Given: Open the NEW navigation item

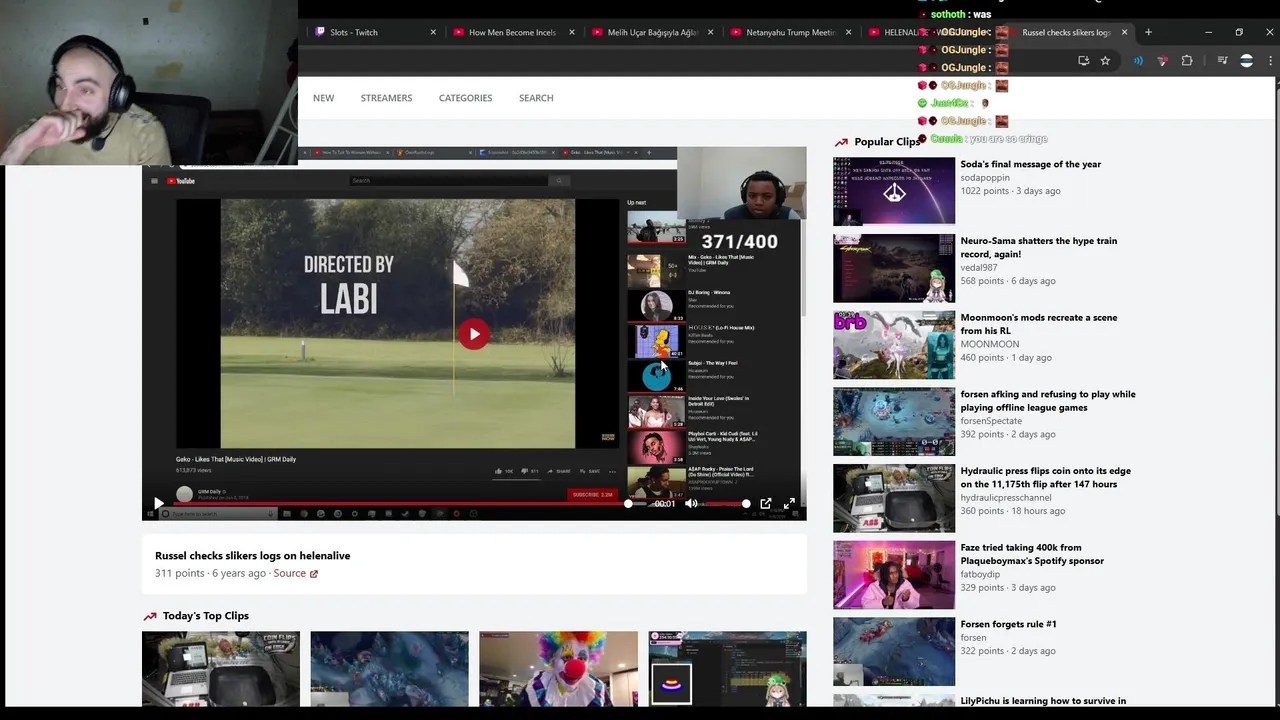Looking at the screenshot, I should tap(323, 98).
